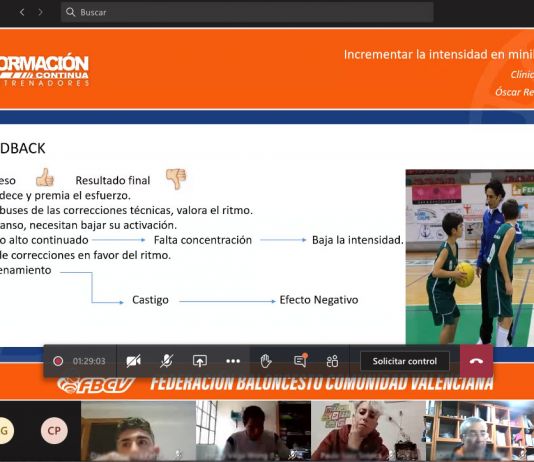
Task: Click the meeting timer 01:29:03
Action: pos(89,361)
